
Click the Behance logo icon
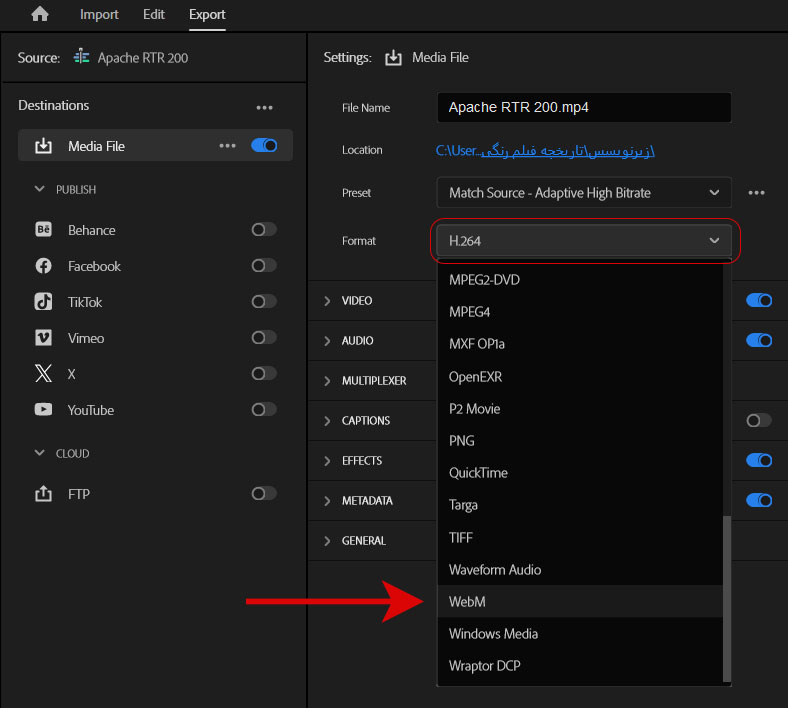tap(43, 230)
